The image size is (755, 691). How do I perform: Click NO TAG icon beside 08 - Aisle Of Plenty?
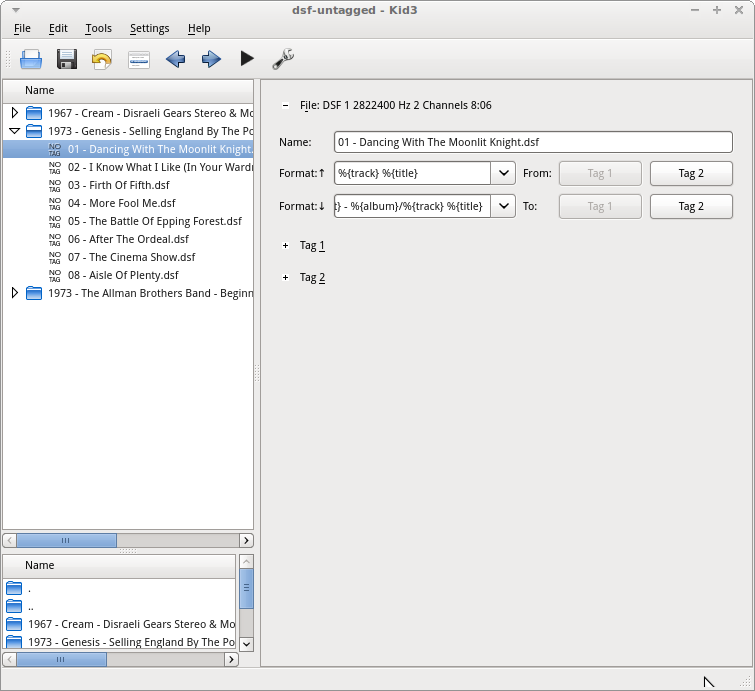pos(55,275)
